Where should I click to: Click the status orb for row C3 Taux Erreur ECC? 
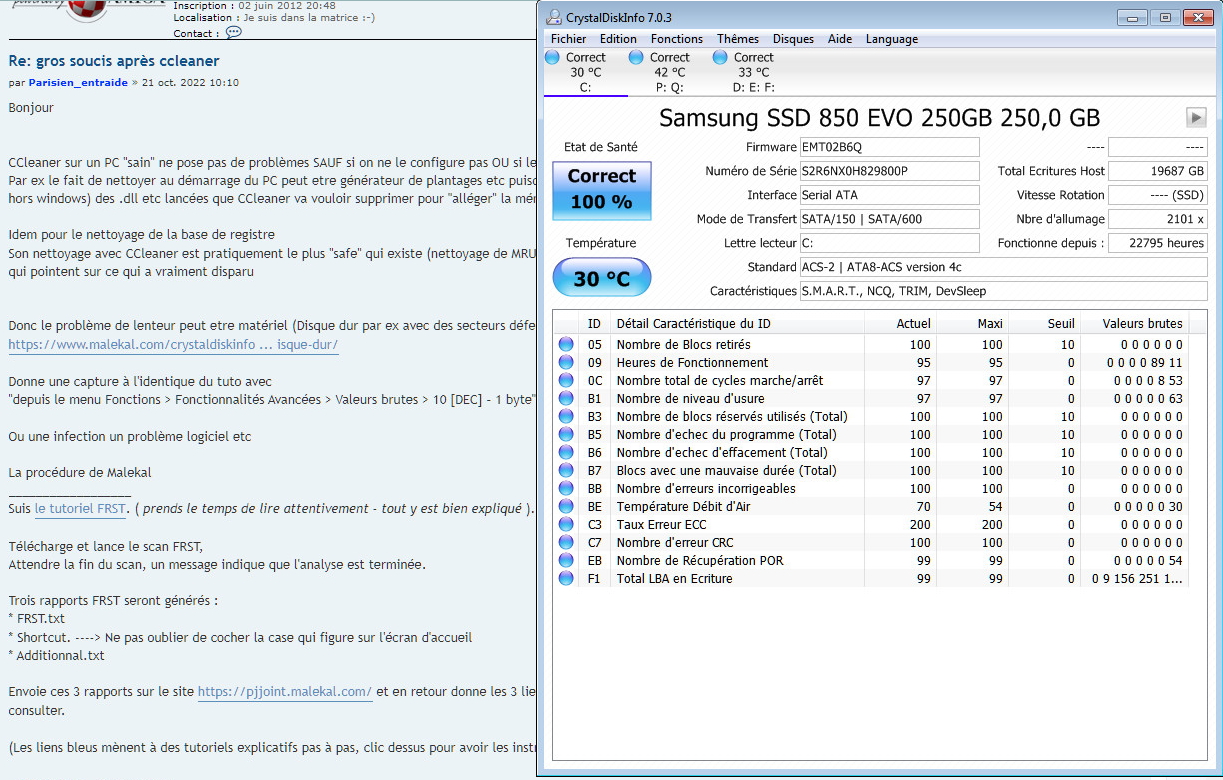[x=566, y=525]
